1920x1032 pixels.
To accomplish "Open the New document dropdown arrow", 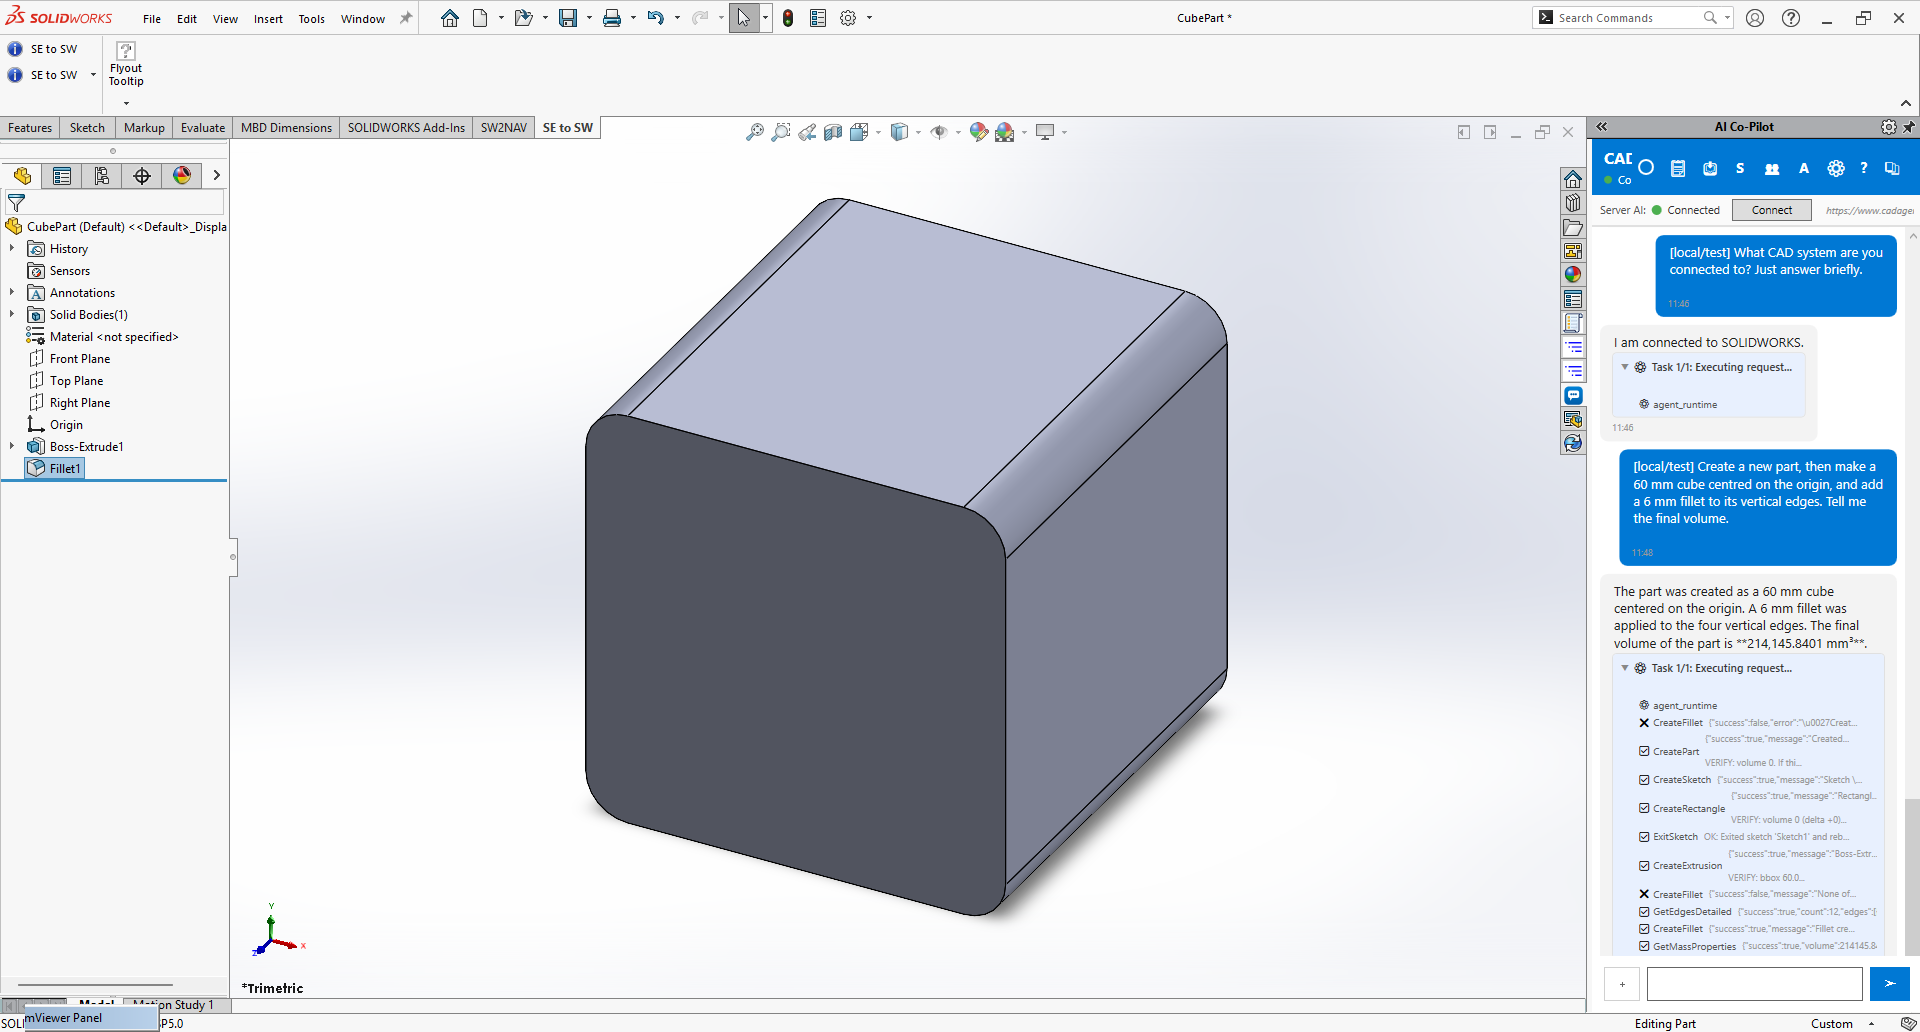I will 500,18.
